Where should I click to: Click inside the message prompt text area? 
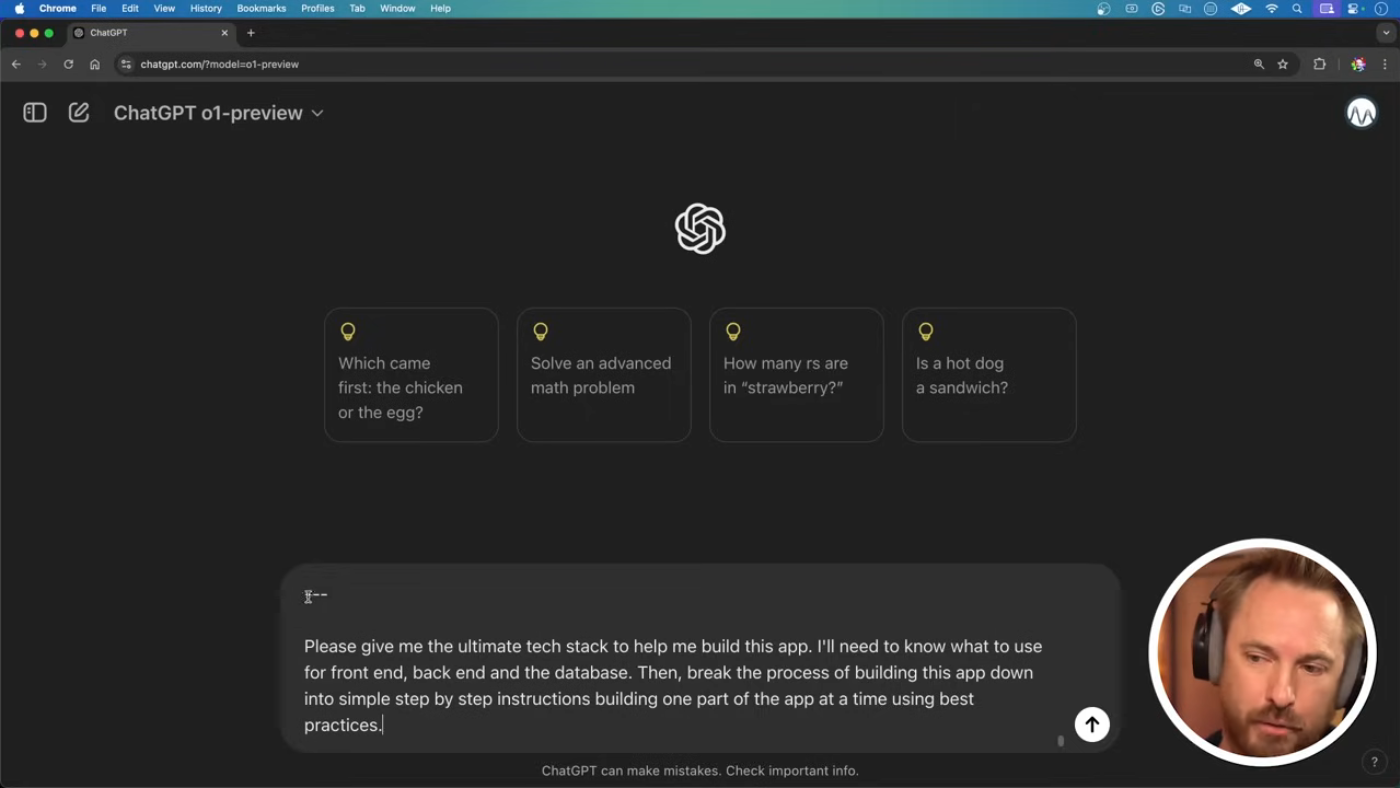[x=675, y=660]
